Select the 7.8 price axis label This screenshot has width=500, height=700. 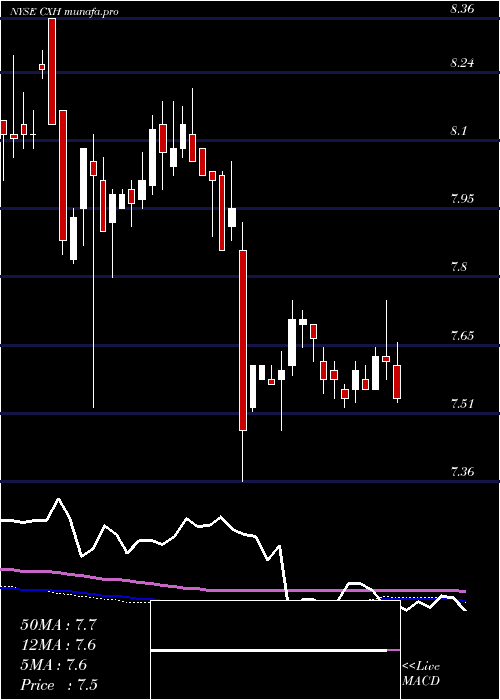(458, 267)
